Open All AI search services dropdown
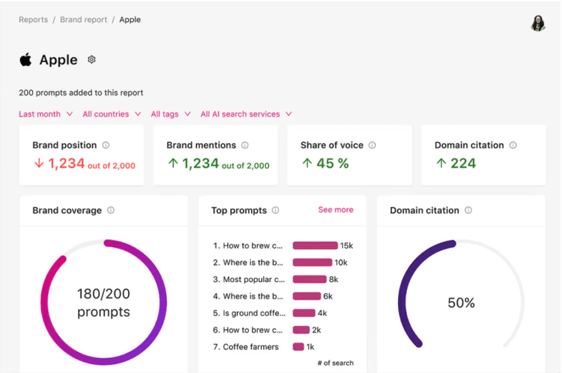This screenshot has width=562, height=373. tap(246, 114)
